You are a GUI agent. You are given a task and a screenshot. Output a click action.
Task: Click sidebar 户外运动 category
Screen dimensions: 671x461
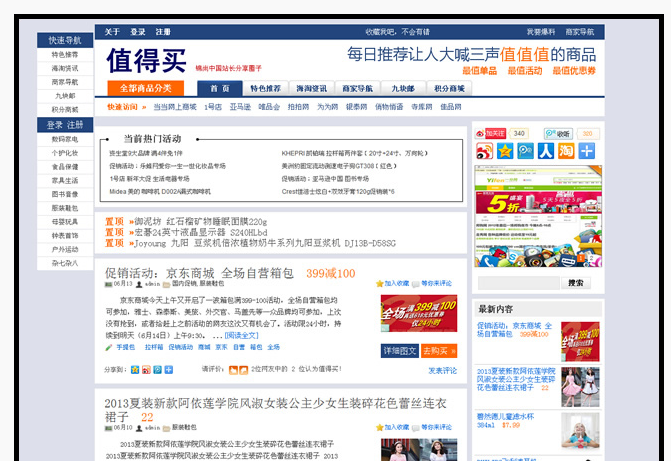(65, 250)
